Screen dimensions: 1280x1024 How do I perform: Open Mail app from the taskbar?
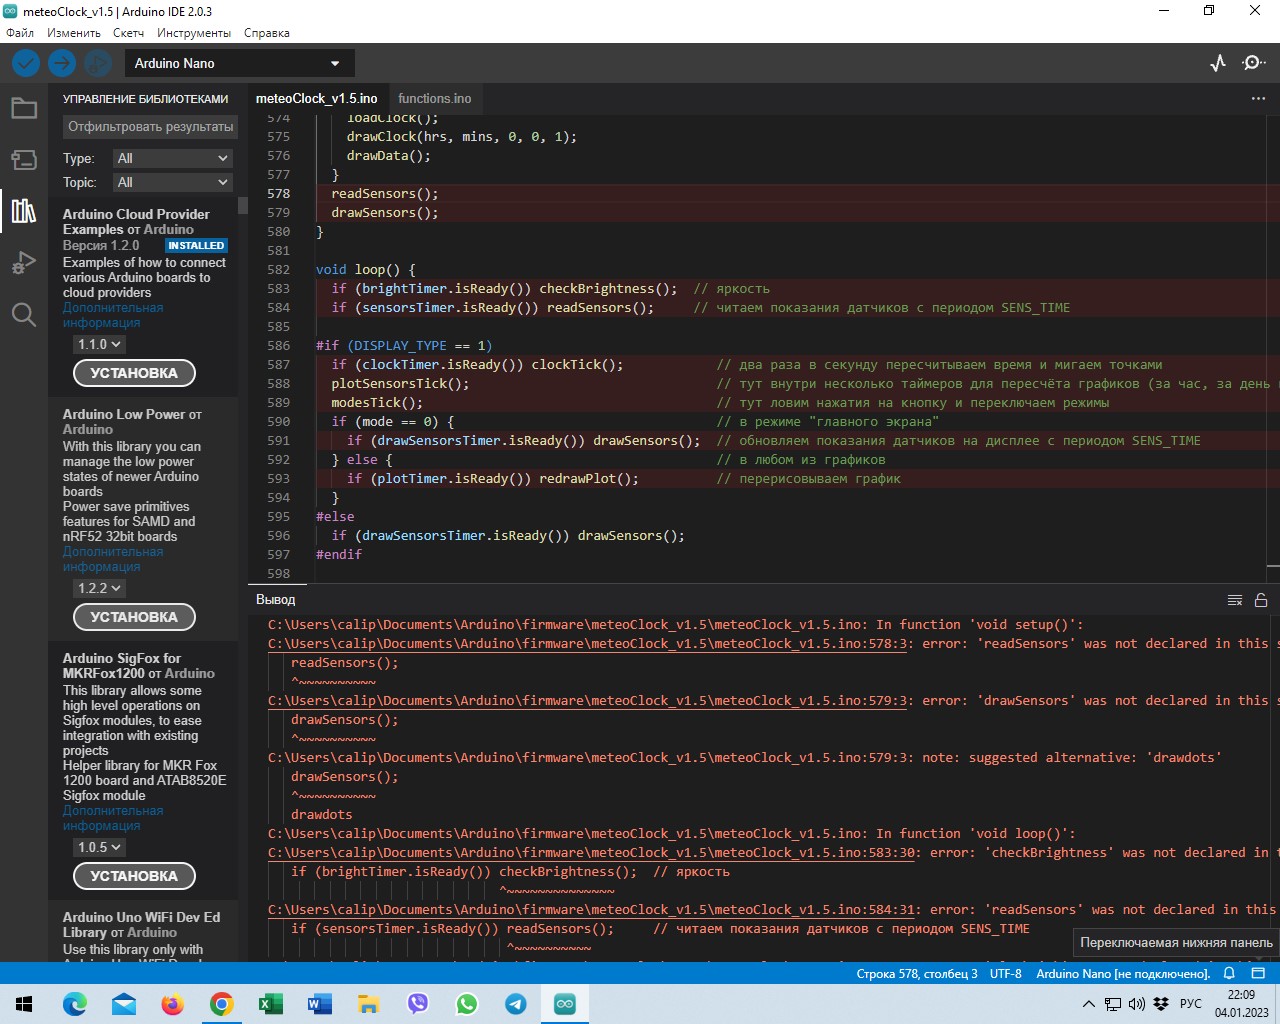pyautogui.click(x=124, y=1004)
